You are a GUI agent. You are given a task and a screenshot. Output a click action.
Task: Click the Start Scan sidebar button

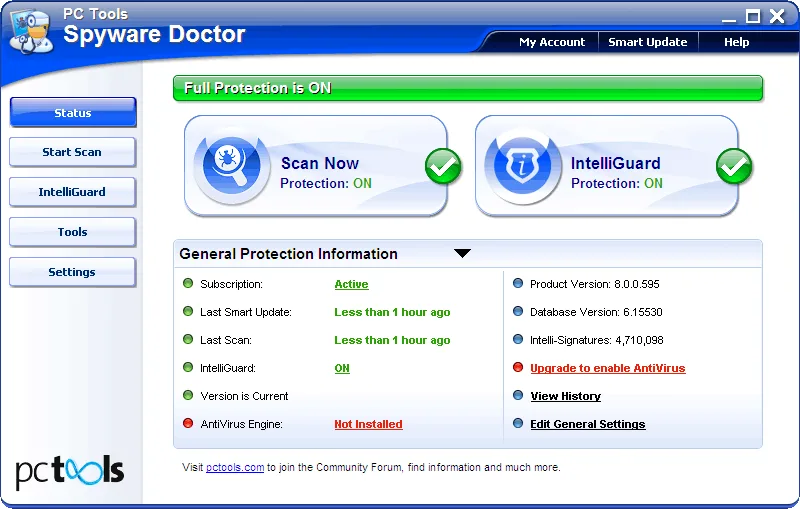[x=72, y=152]
